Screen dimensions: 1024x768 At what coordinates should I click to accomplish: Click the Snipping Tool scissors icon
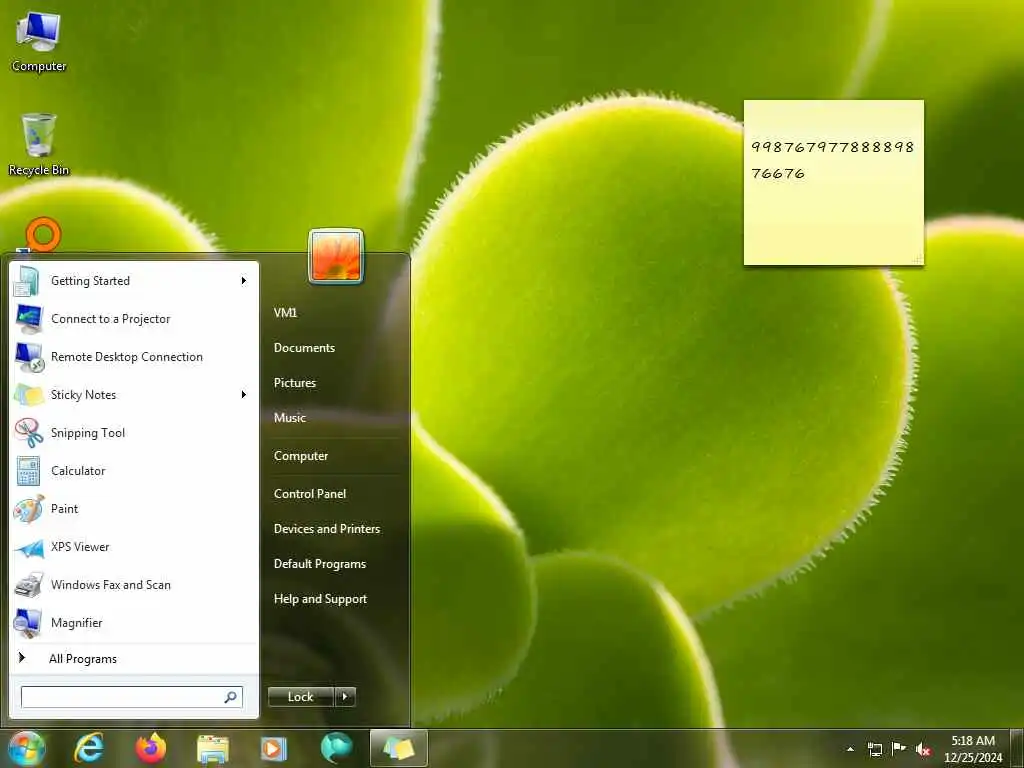(29, 433)
